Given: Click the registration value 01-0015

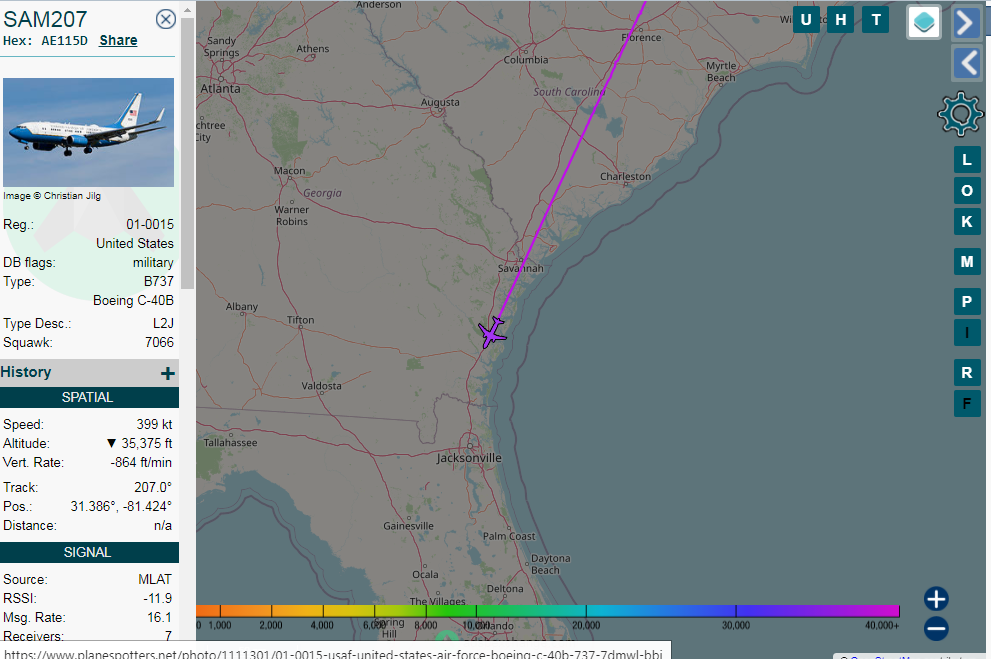Looking at the screenshot, I should coord(150,225).
